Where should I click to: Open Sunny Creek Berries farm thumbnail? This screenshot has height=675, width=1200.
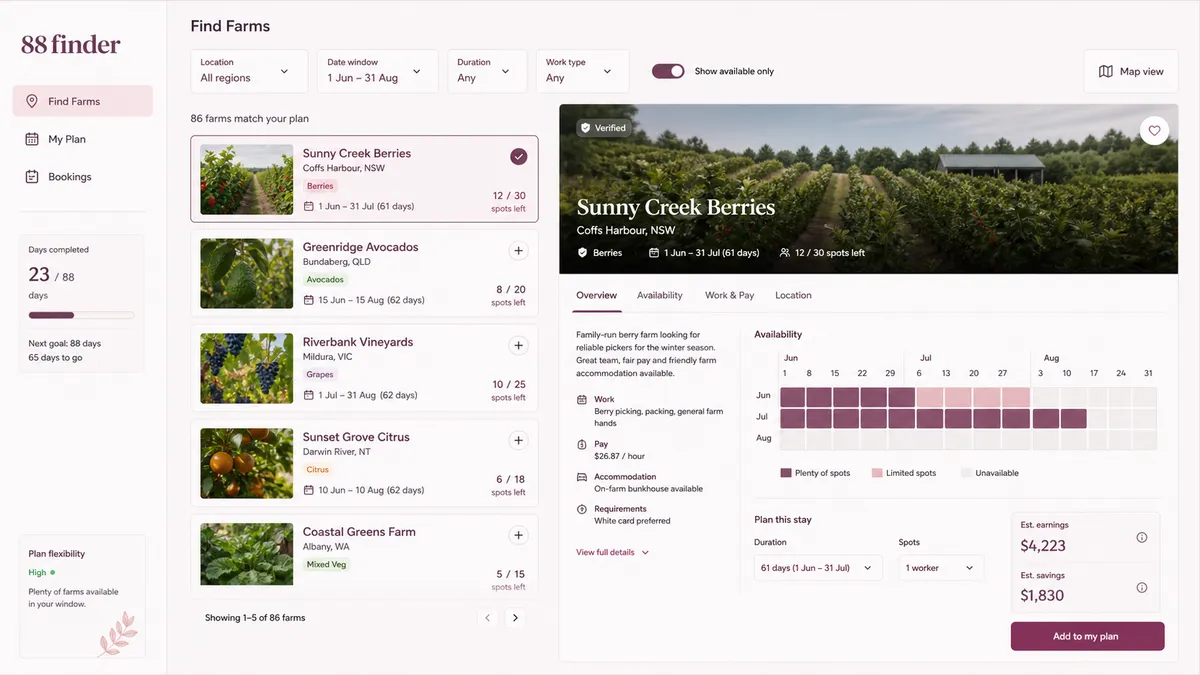pyautogui.click(x=246, y=179)
